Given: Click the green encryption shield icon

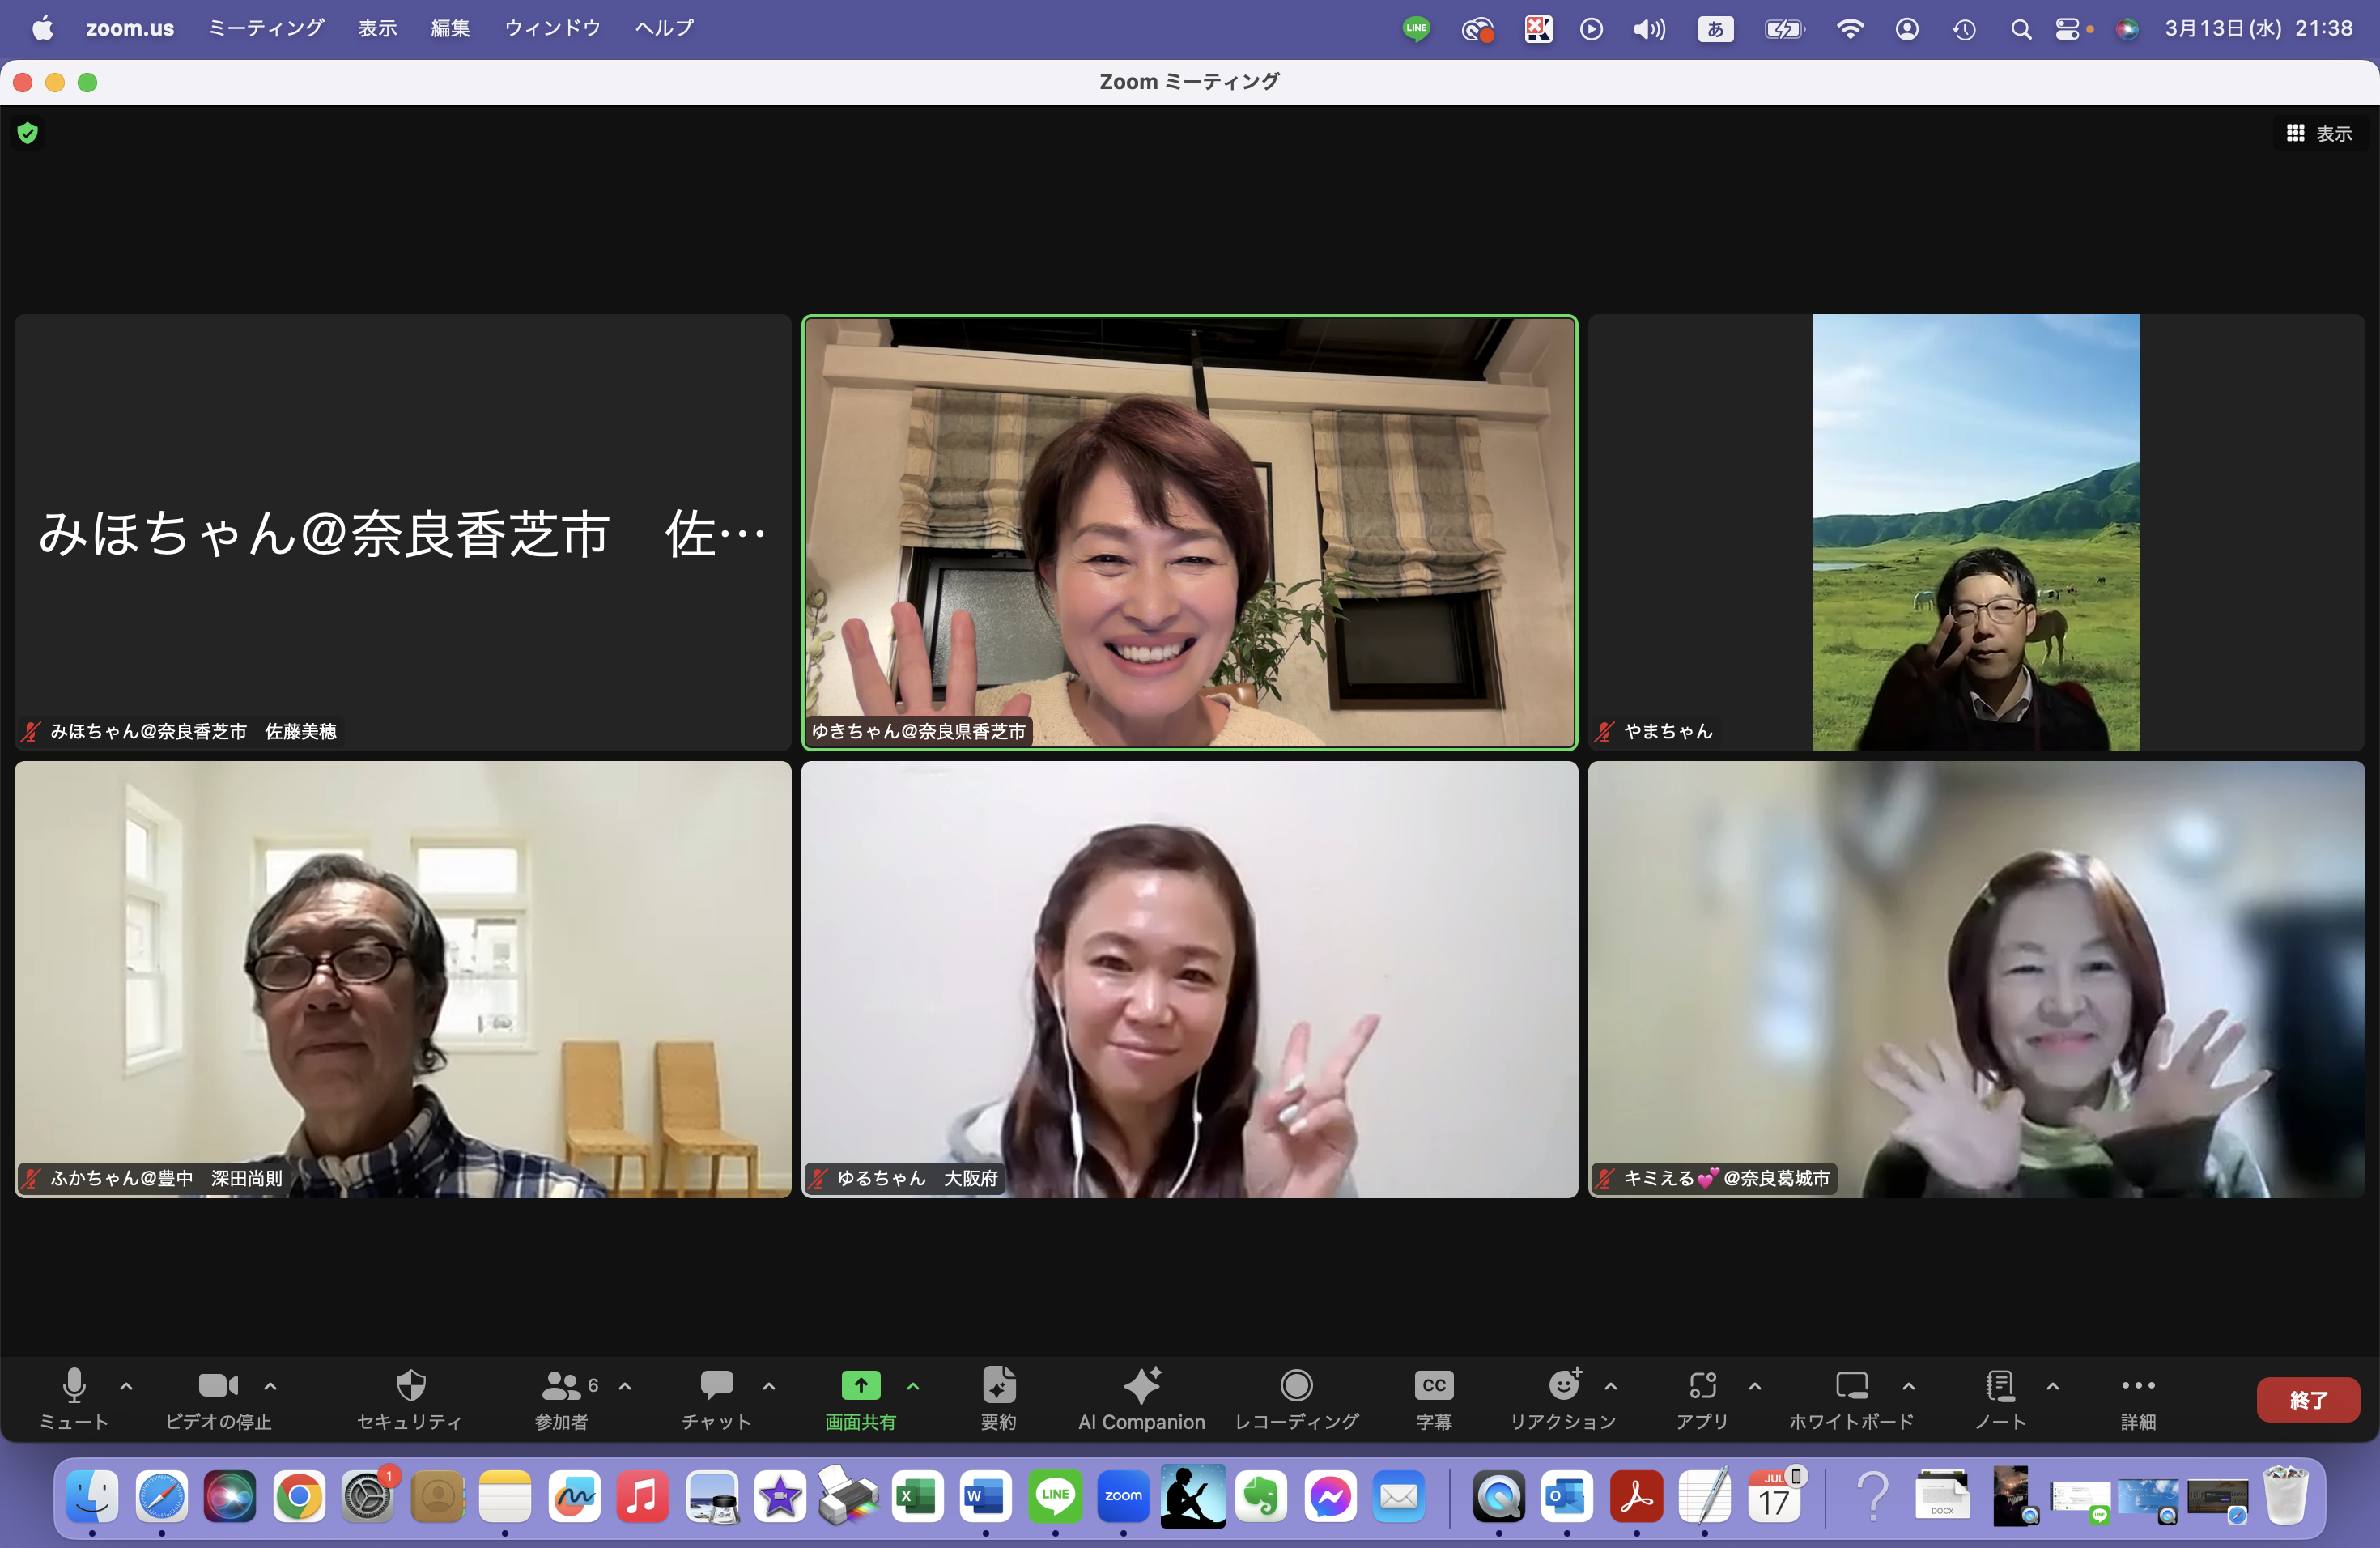Looking at the screenshot, I should [28, 133].
